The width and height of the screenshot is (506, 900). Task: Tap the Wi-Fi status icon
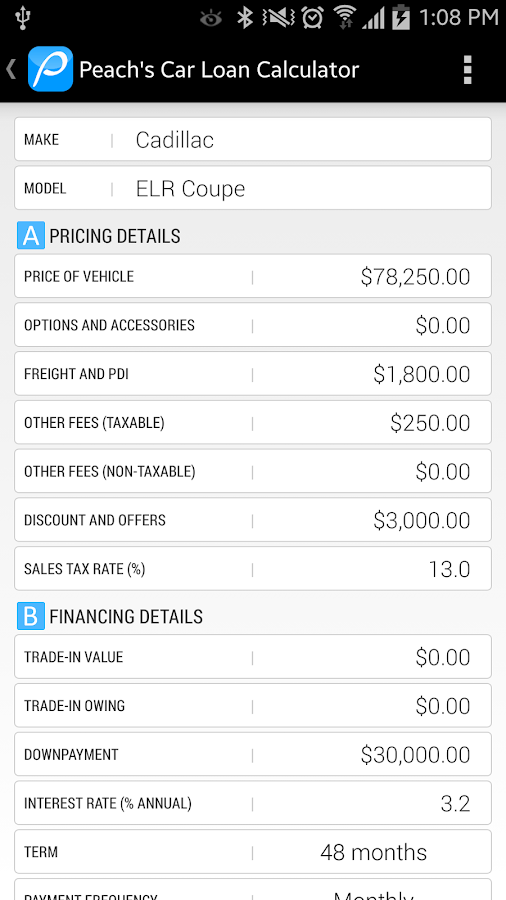[x=344, y=17]
